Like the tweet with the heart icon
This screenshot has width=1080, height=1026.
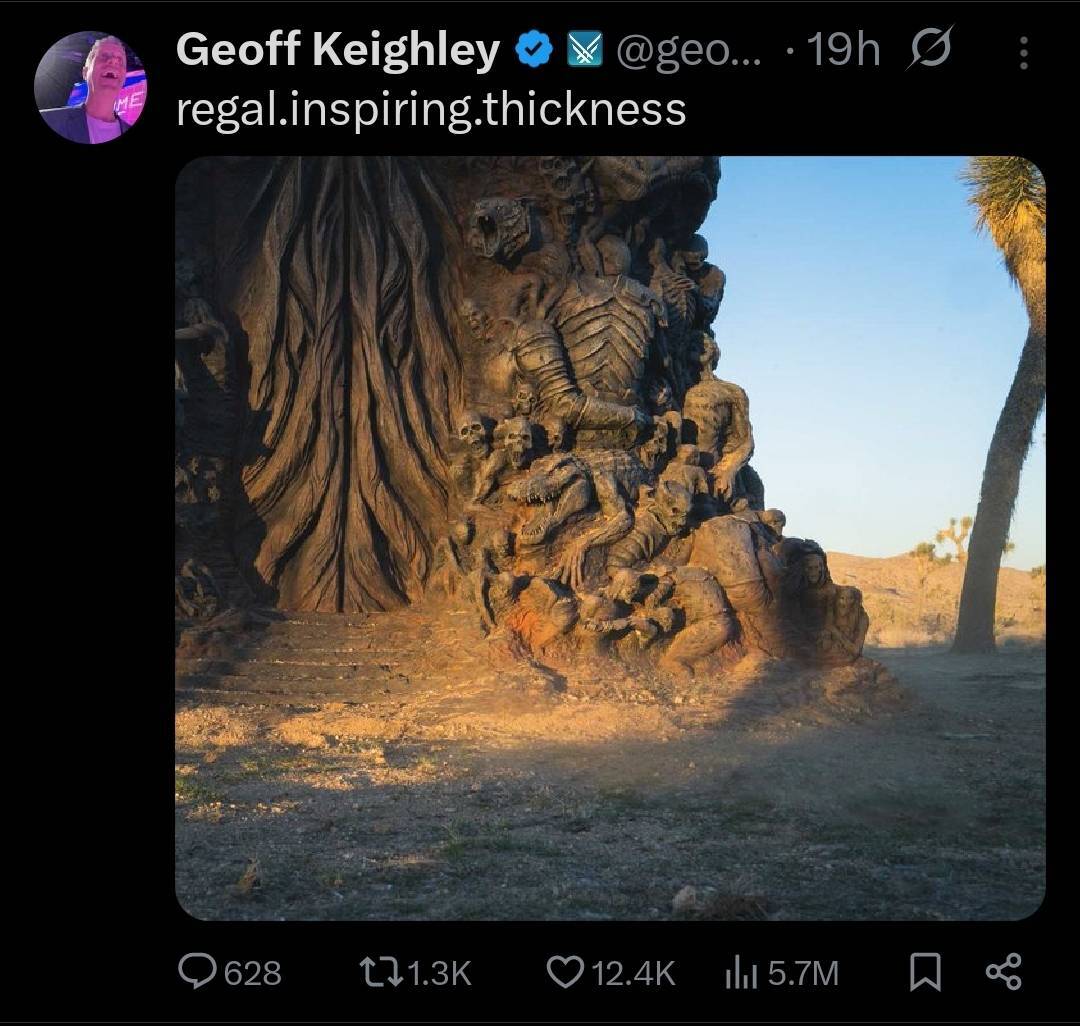point(566,972)
